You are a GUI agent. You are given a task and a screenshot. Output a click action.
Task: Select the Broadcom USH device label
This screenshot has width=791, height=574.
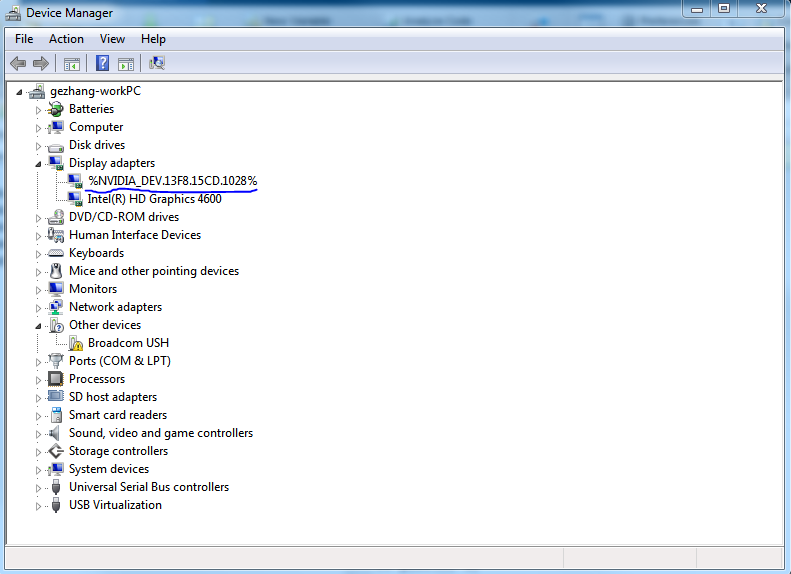(x=128, y=343)
